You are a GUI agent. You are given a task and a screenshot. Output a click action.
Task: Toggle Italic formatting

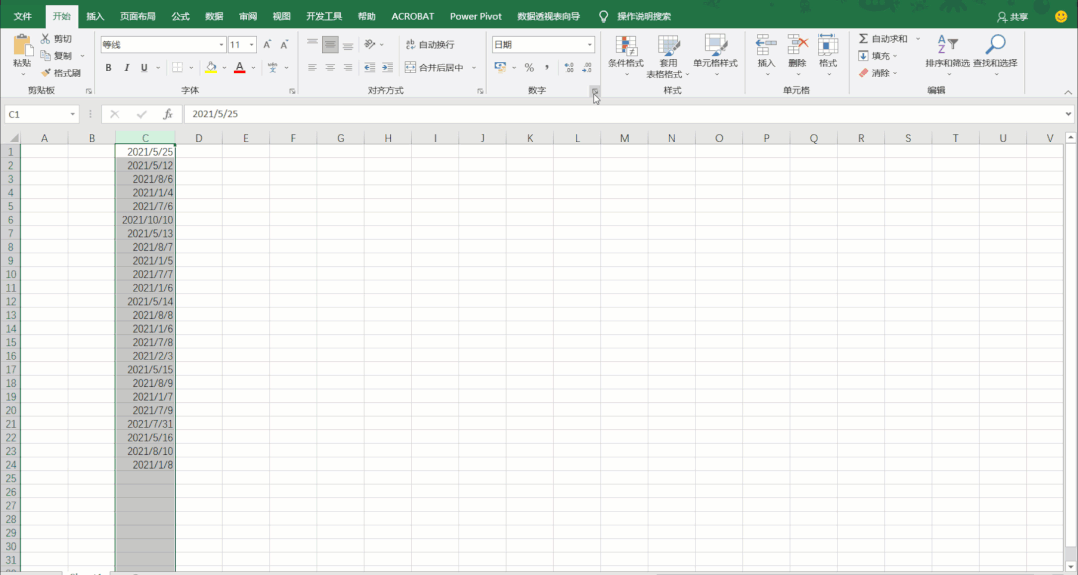point(126,68)
